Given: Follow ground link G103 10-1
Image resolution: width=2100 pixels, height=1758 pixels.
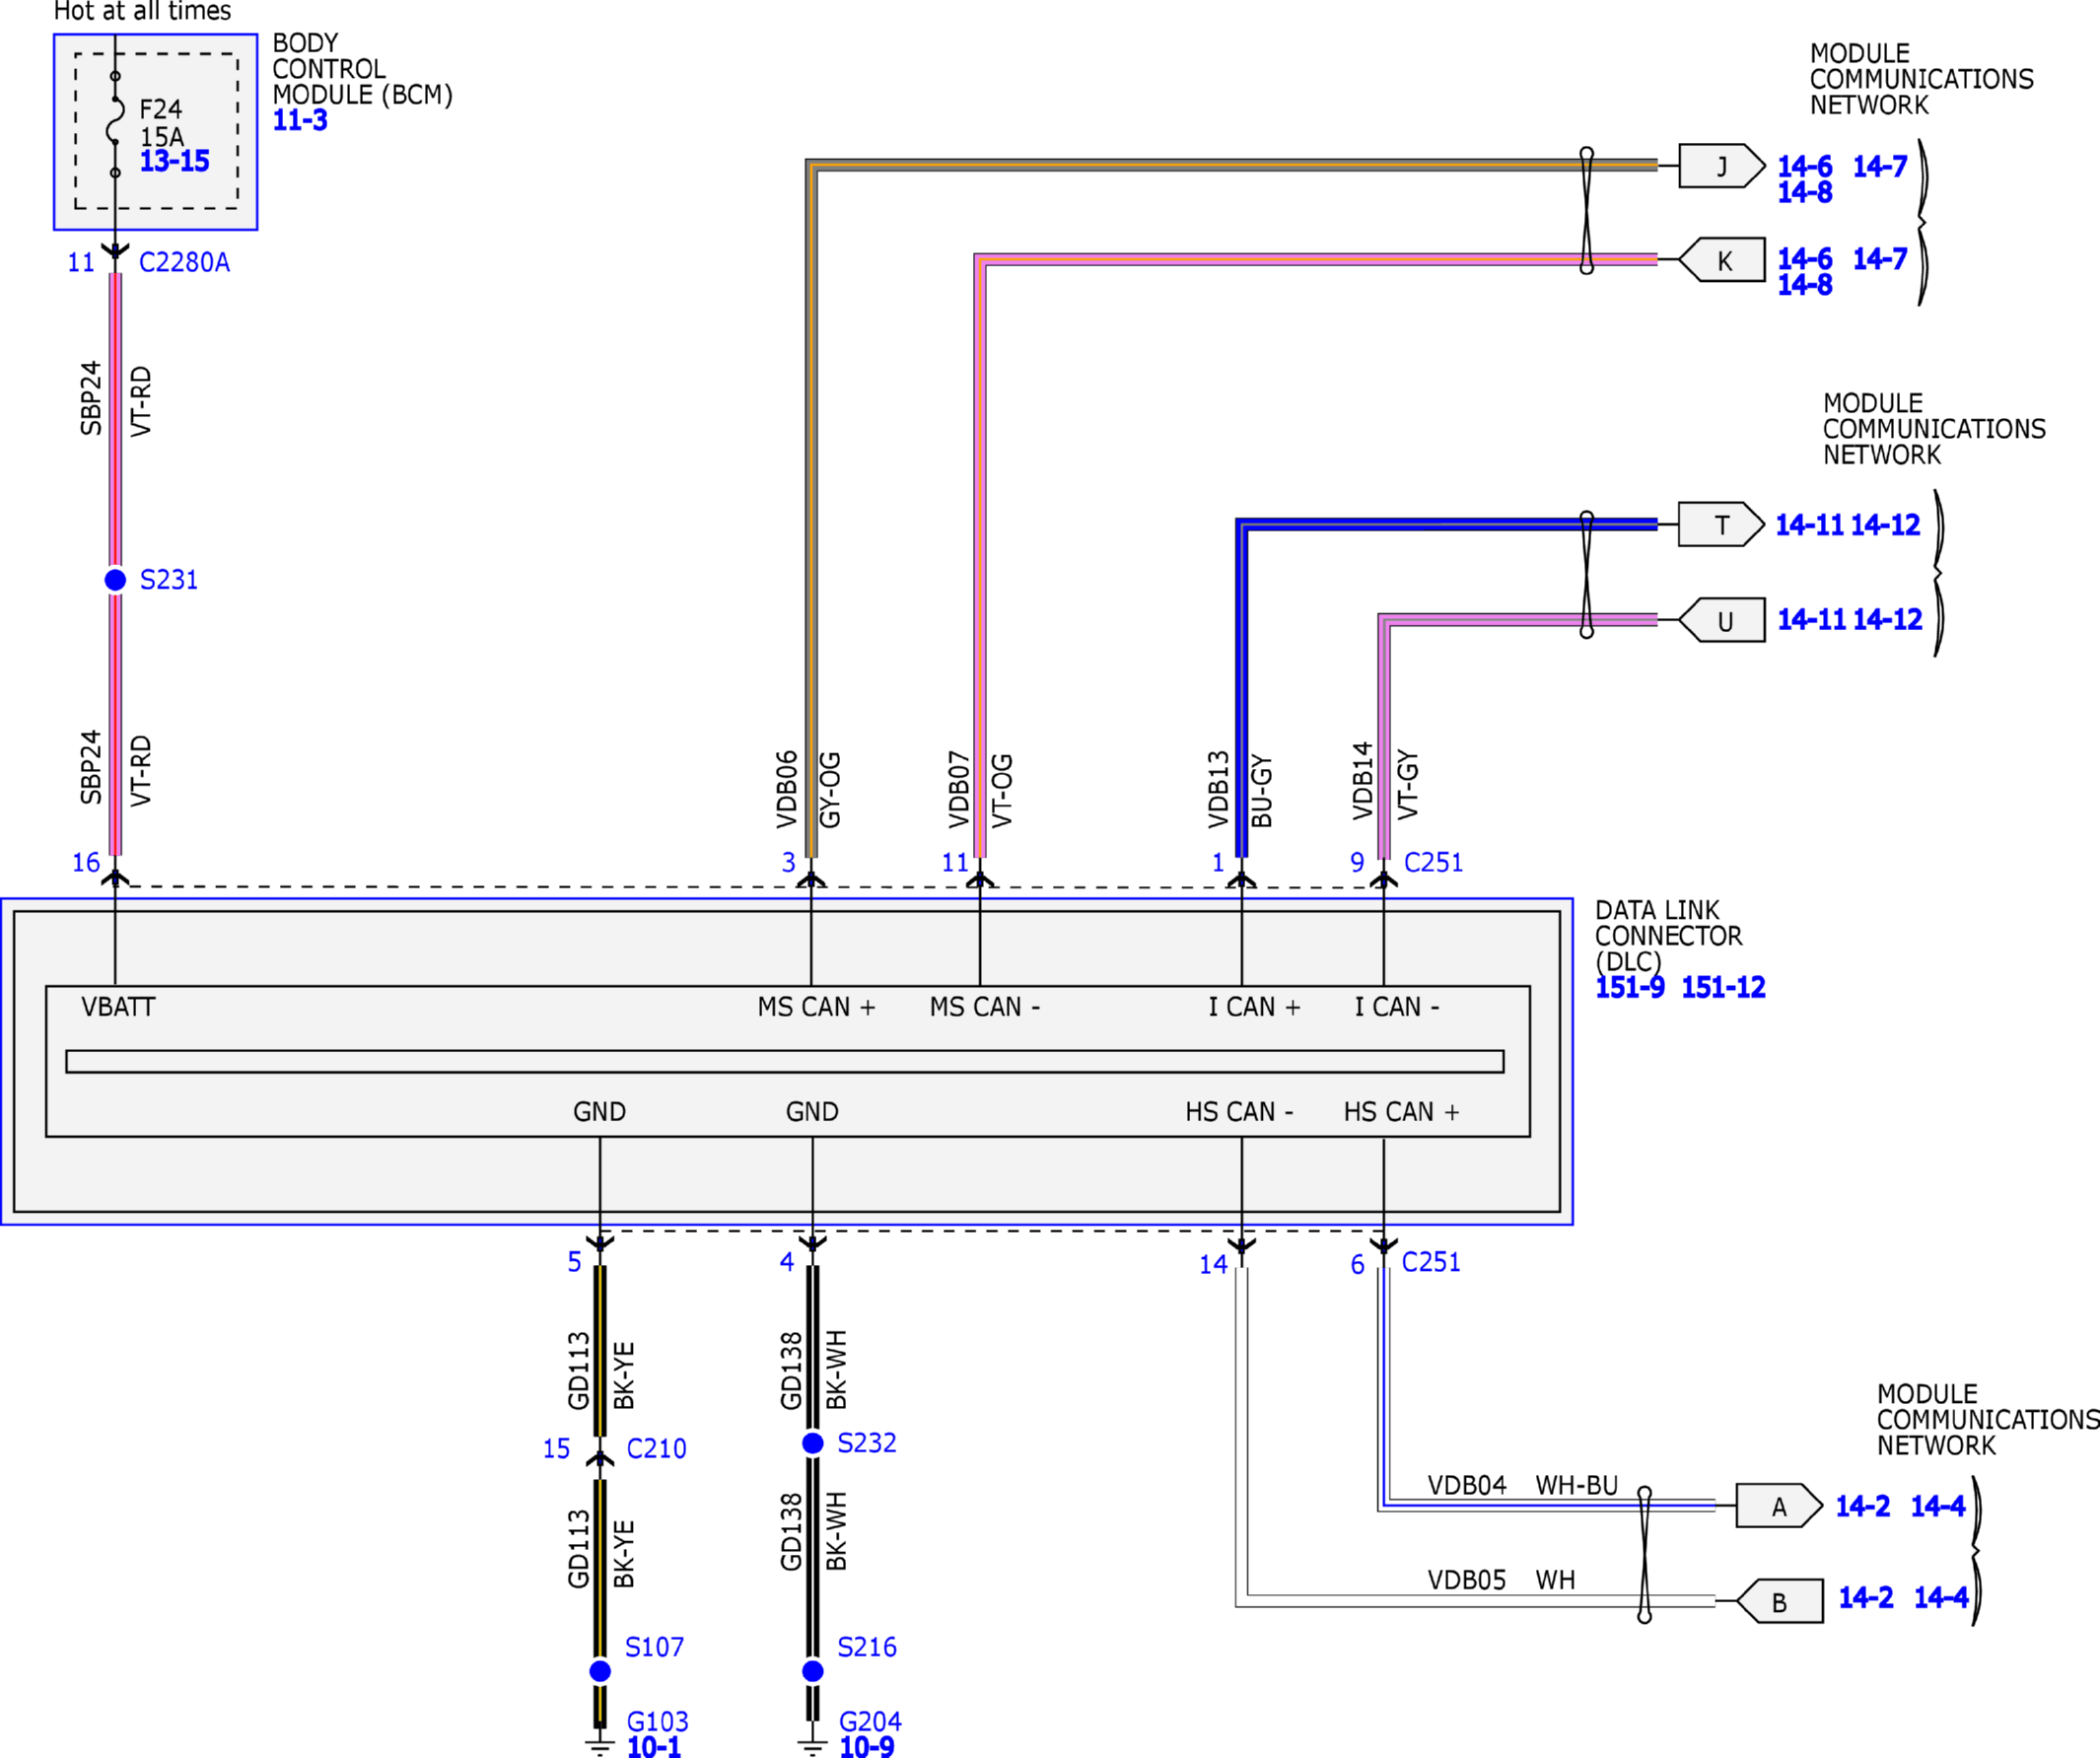Looking at the screenshot, I should [653, 1747].
